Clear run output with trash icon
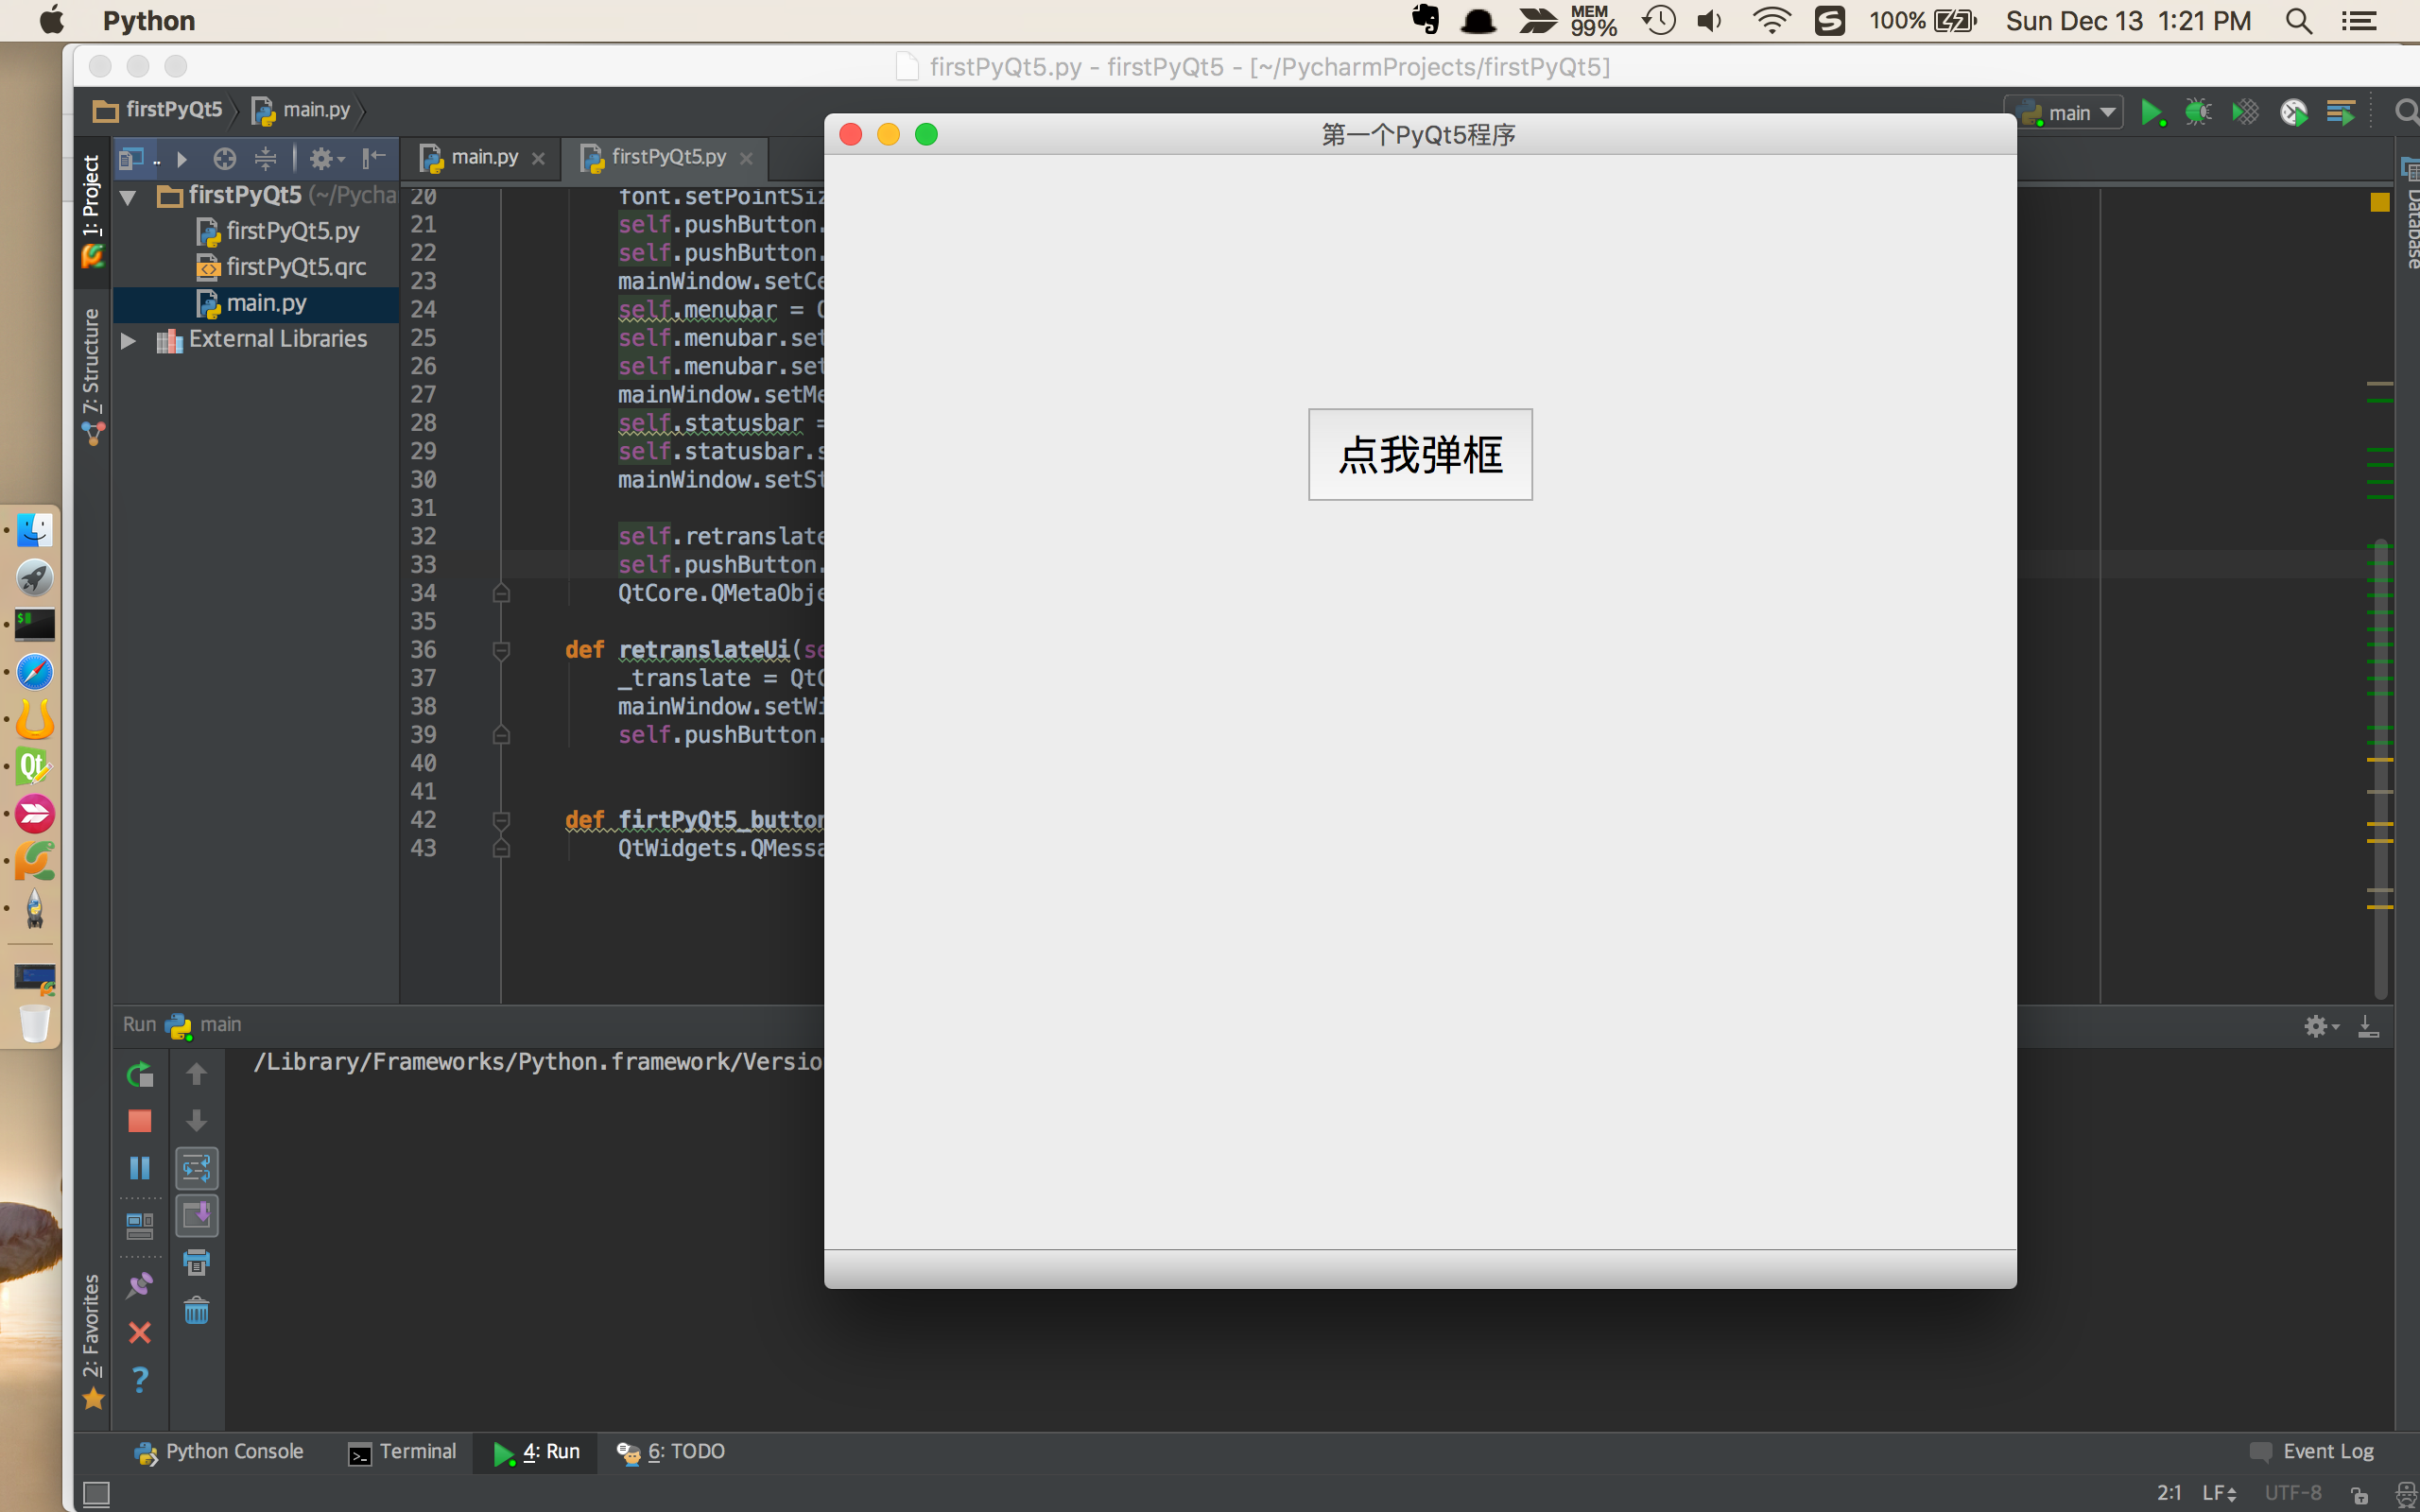 tap(197, 1311)
